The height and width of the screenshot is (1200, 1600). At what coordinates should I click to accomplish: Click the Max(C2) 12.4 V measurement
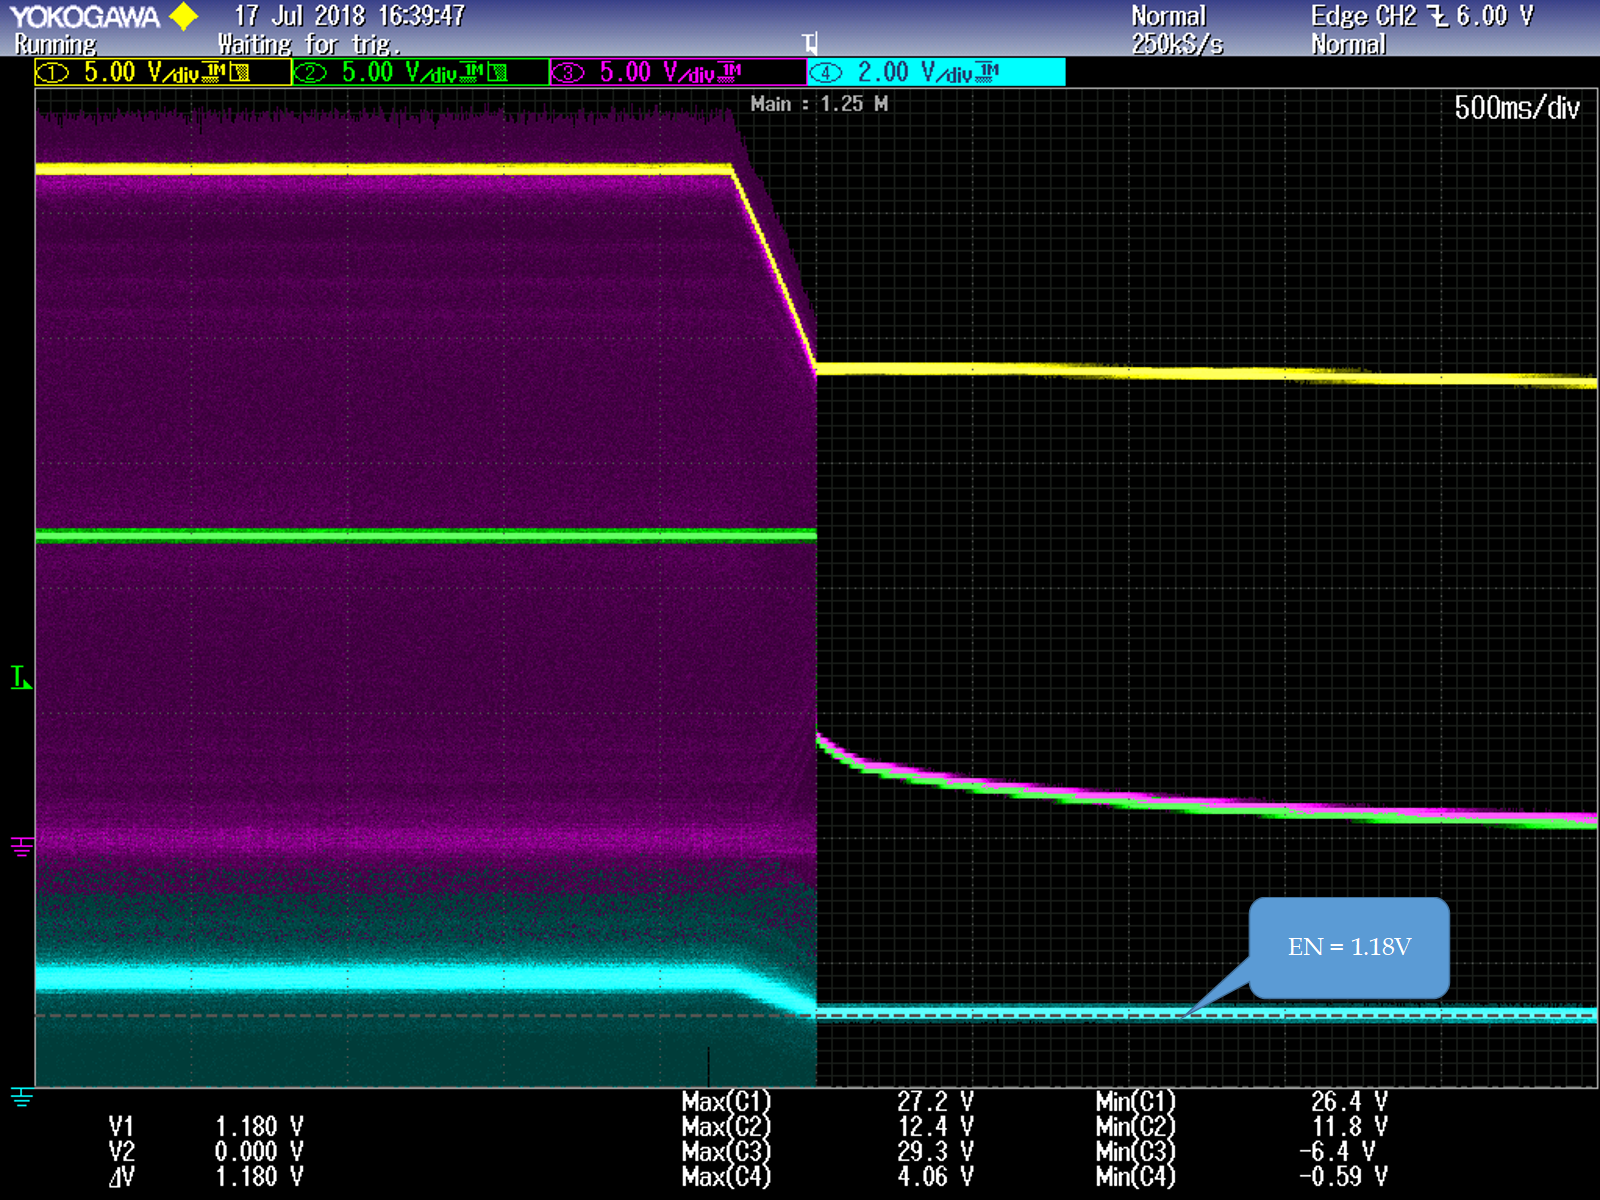point(828,1127)
